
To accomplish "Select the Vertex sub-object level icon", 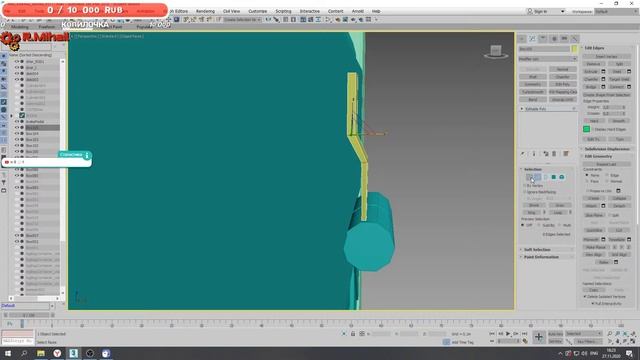I will (x=529, y=177).
